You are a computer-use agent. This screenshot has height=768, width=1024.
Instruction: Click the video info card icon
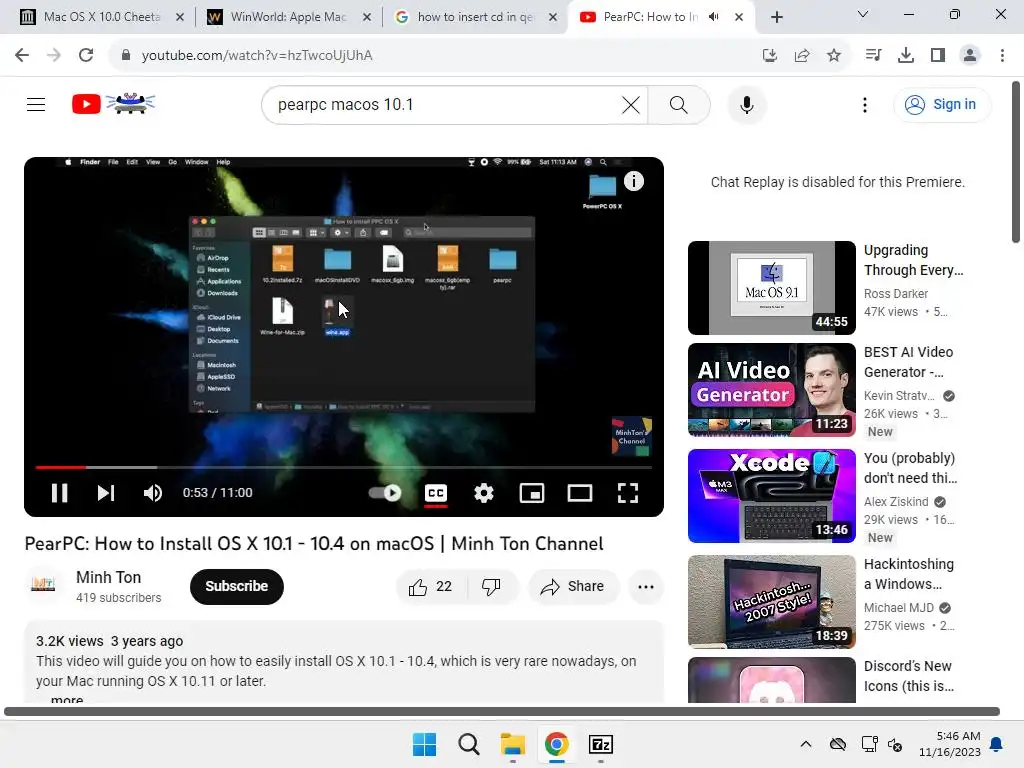(633, 181)
